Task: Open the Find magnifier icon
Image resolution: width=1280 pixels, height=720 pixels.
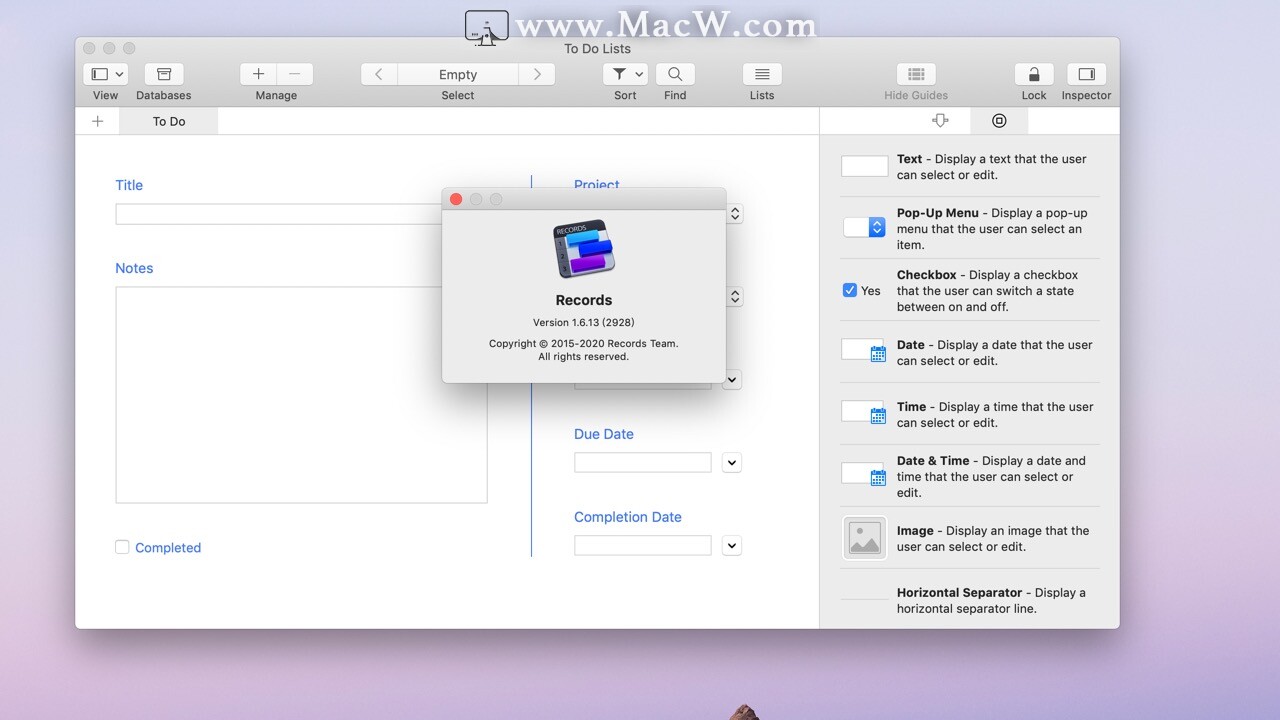Action: pos(675,74)
